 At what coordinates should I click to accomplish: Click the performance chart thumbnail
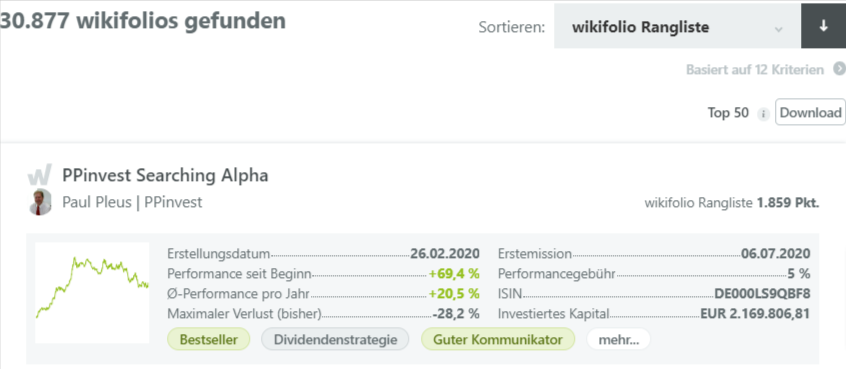92,292
